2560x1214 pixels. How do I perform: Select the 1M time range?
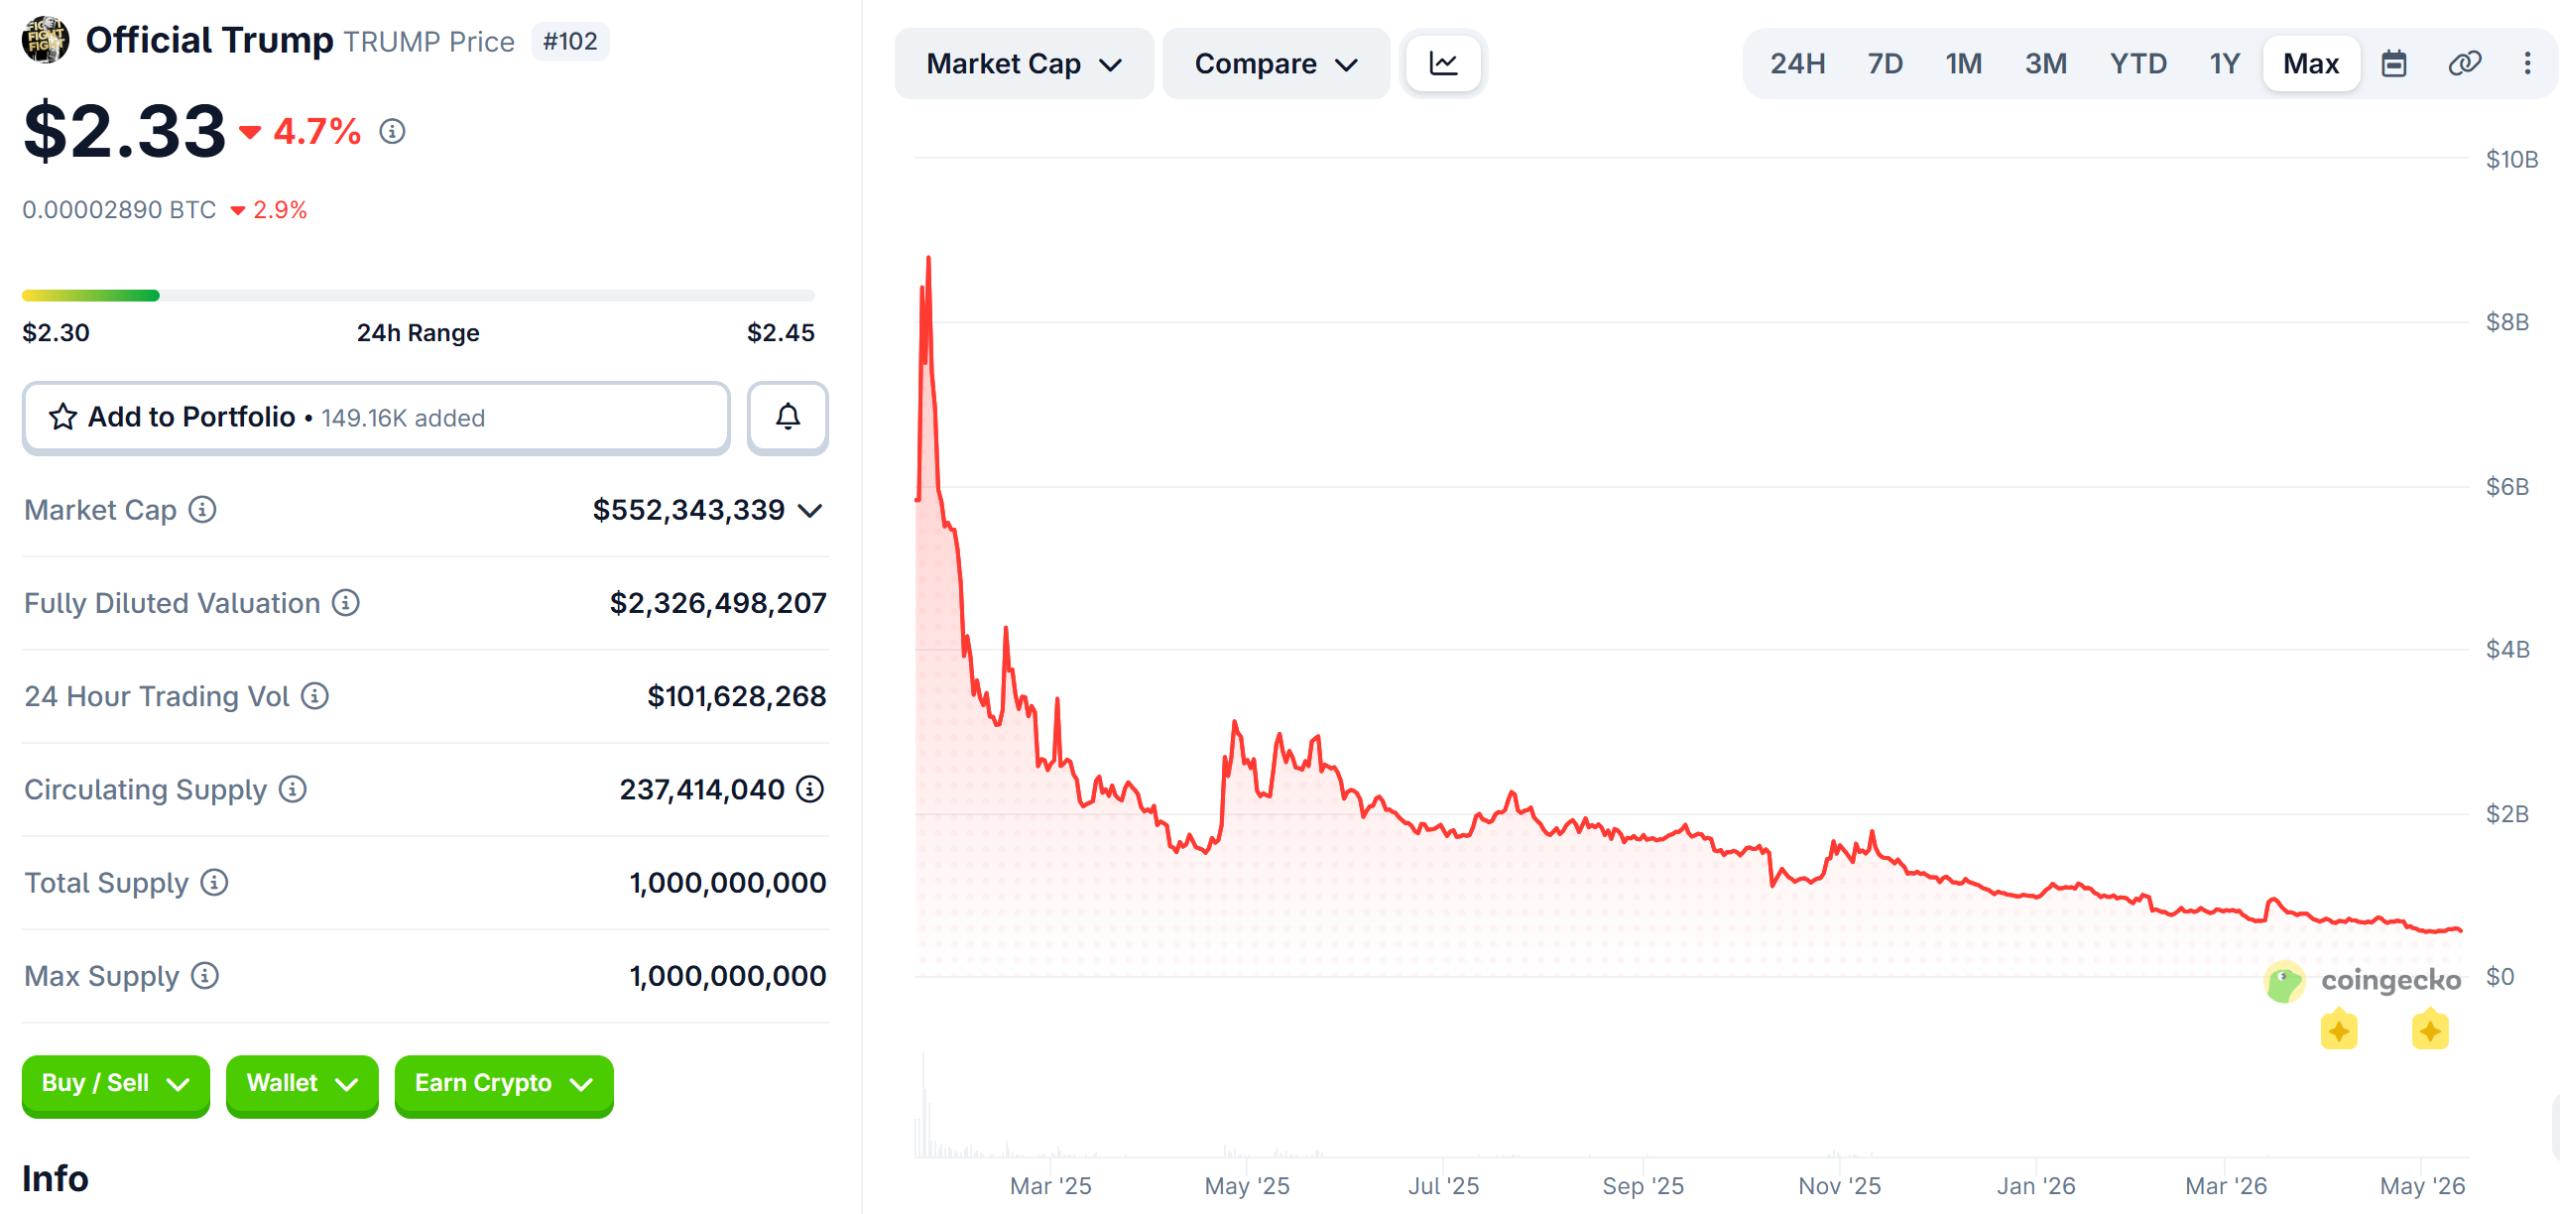tap(1964, 64)
